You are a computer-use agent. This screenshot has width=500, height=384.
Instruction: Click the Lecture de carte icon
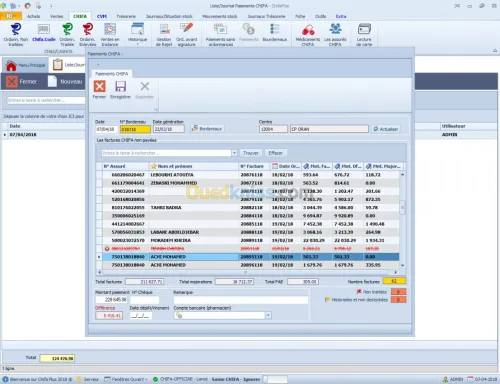coord(364,29)
